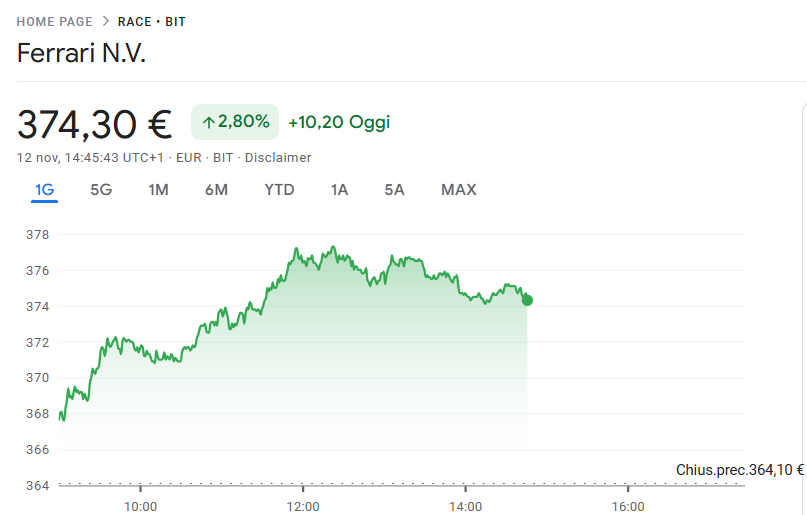
Task: View the 5A chart range
Action: [394, 190]
